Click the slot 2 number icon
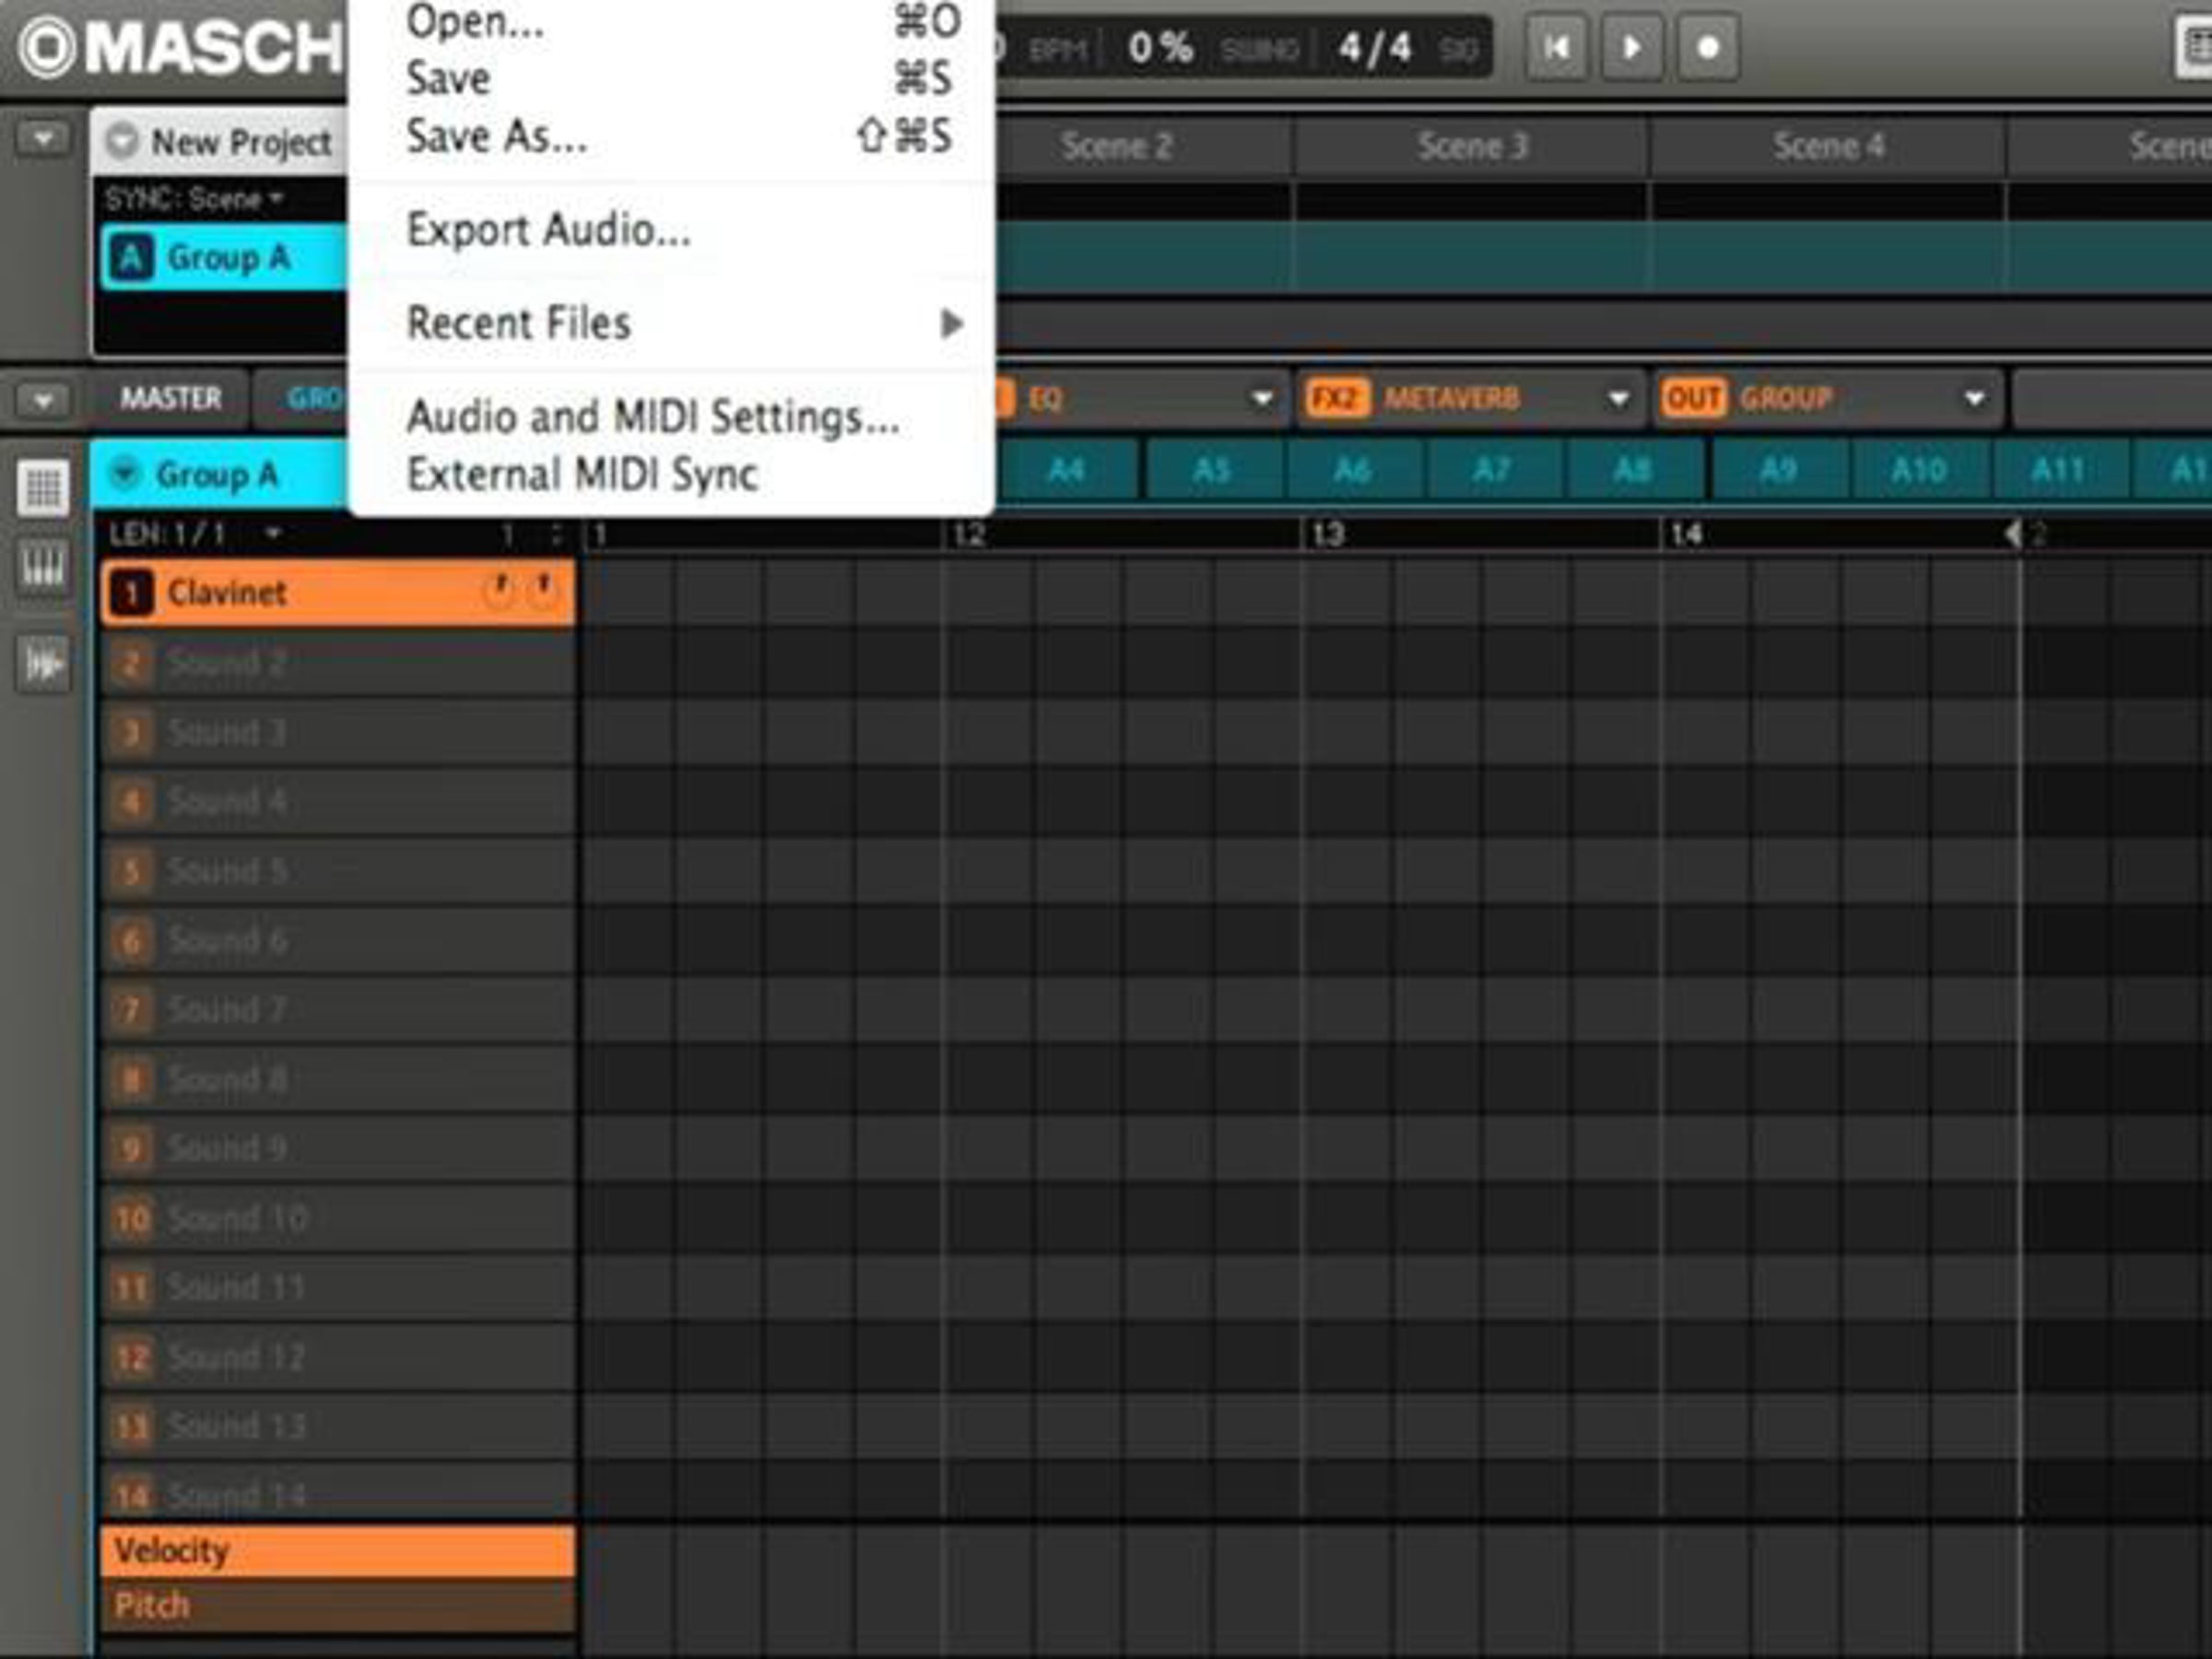The image size is (2212, 1659). [x=131, y=663]
